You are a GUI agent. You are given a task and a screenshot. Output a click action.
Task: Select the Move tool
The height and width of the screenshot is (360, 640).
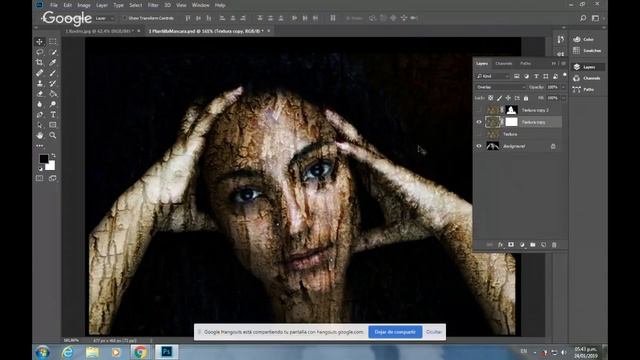40,42
